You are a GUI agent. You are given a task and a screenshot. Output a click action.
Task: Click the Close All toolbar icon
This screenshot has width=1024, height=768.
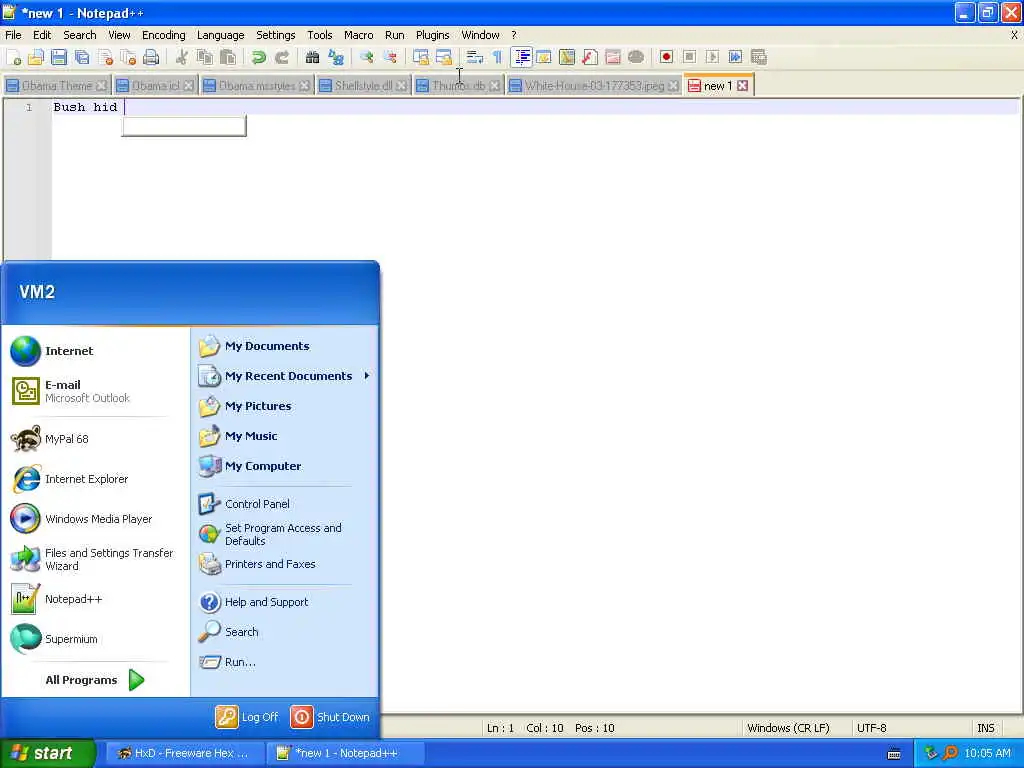[129, 57]
